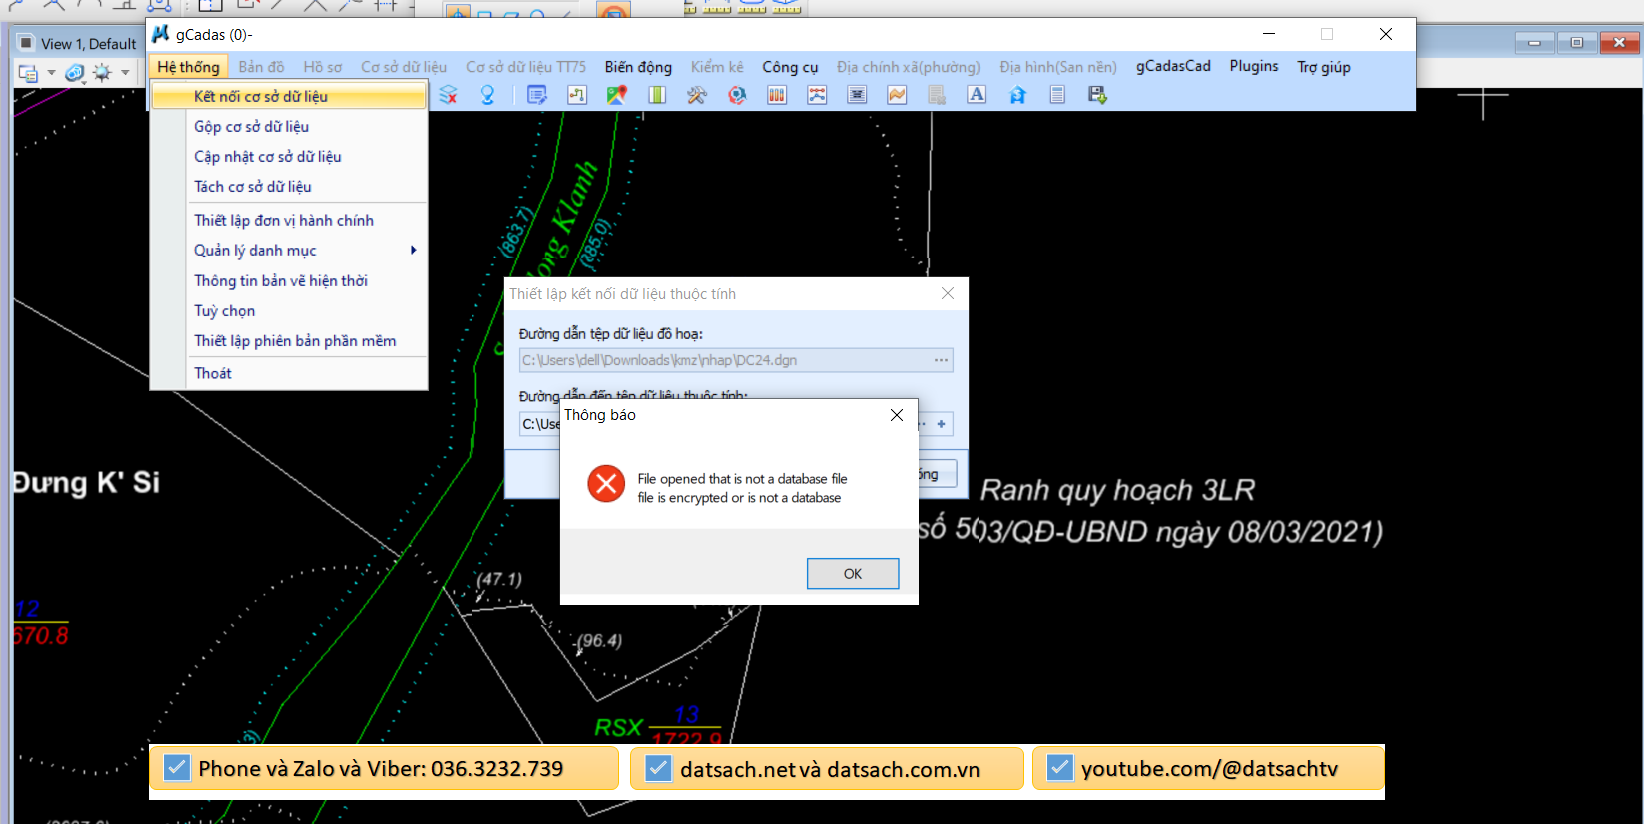
Task: Open the View Attributes dropdown arrow
Action: tap(51, 73)
